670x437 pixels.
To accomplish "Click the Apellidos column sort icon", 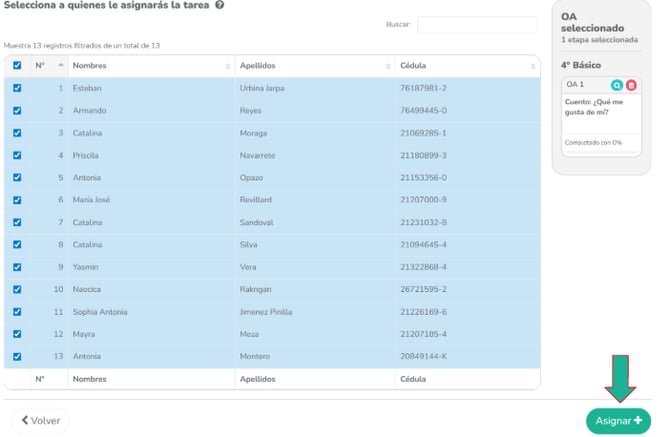I will 388,66.
